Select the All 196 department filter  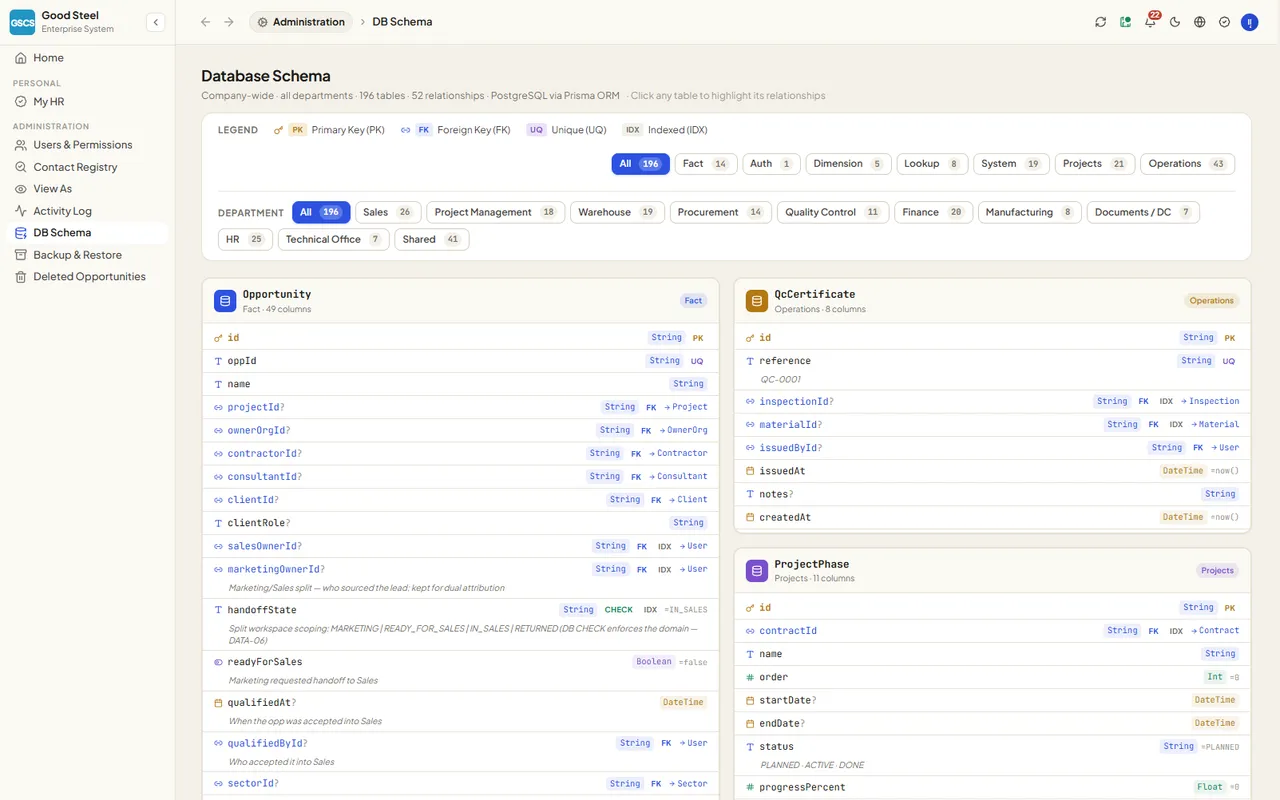321,212
